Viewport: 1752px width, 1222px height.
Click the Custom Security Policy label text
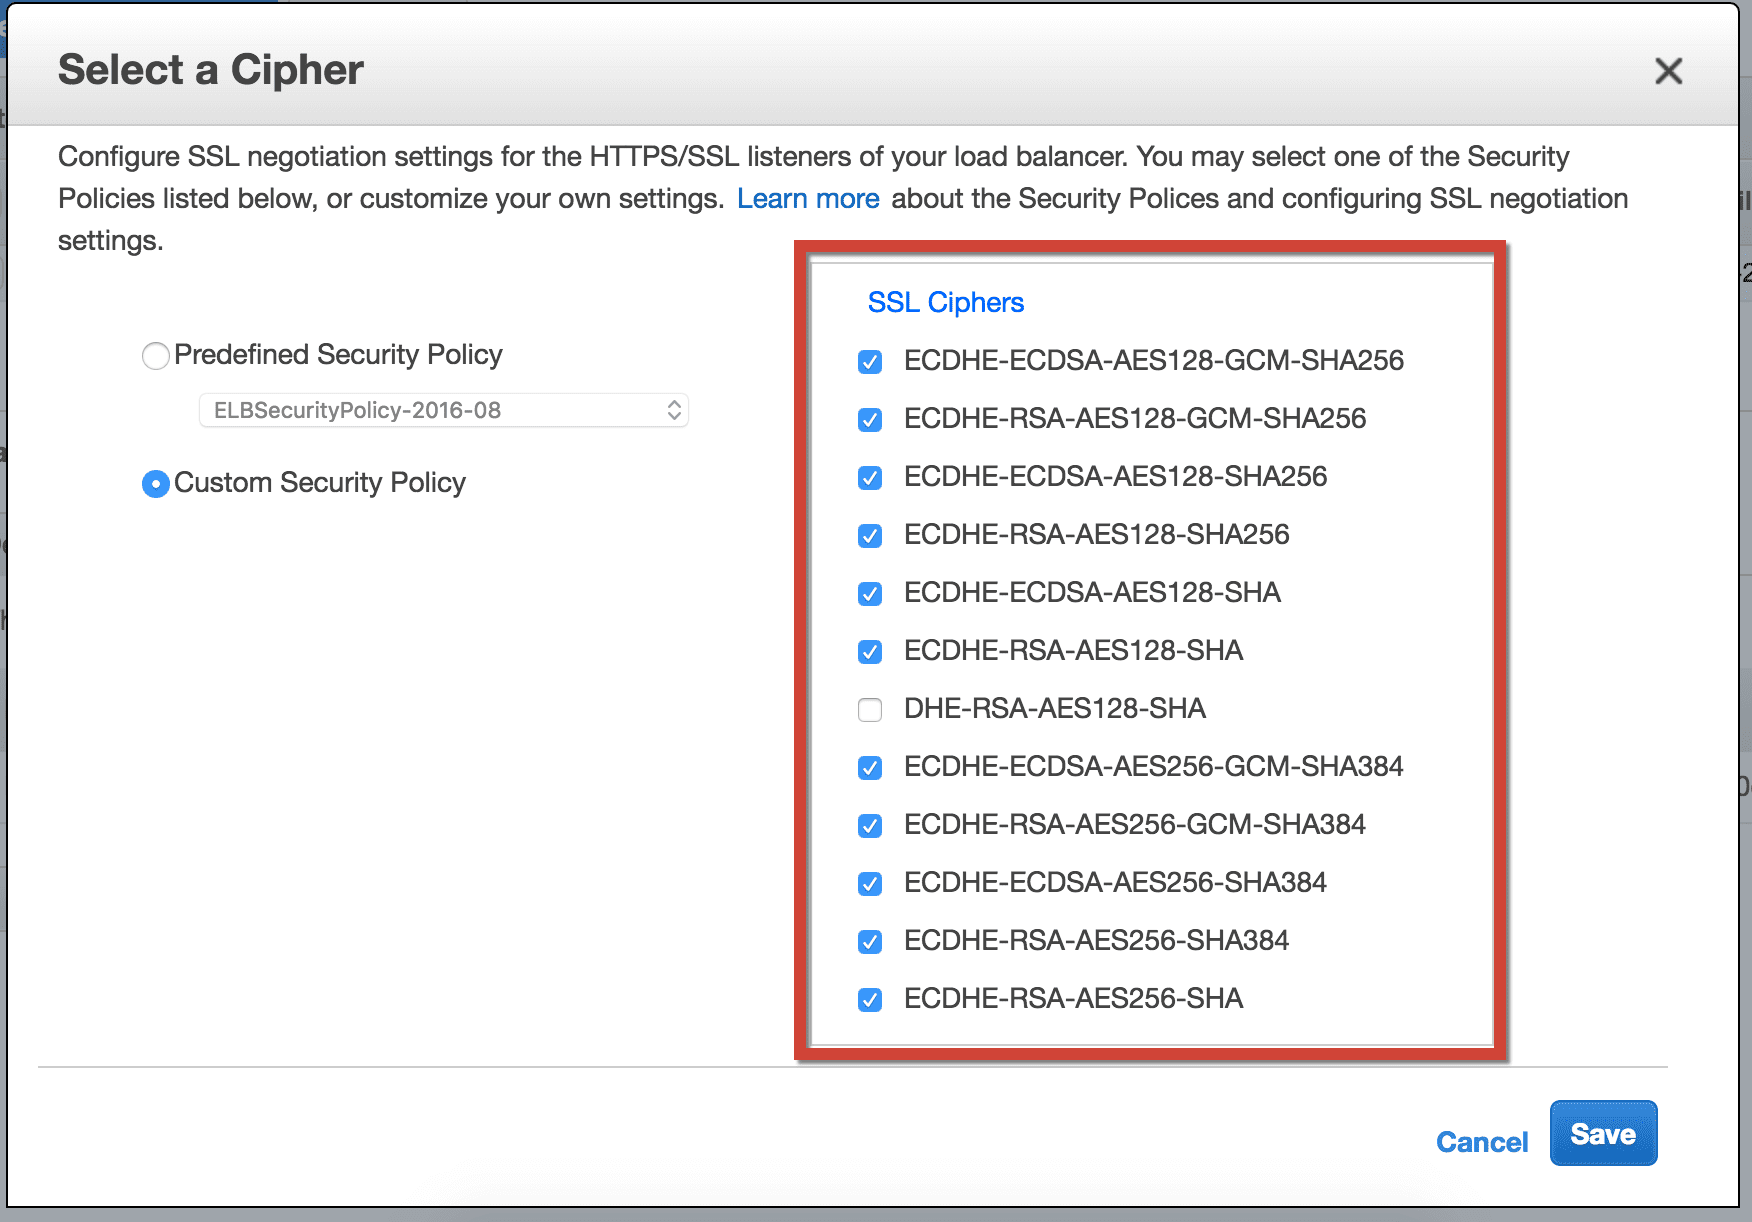pos(320,483)
